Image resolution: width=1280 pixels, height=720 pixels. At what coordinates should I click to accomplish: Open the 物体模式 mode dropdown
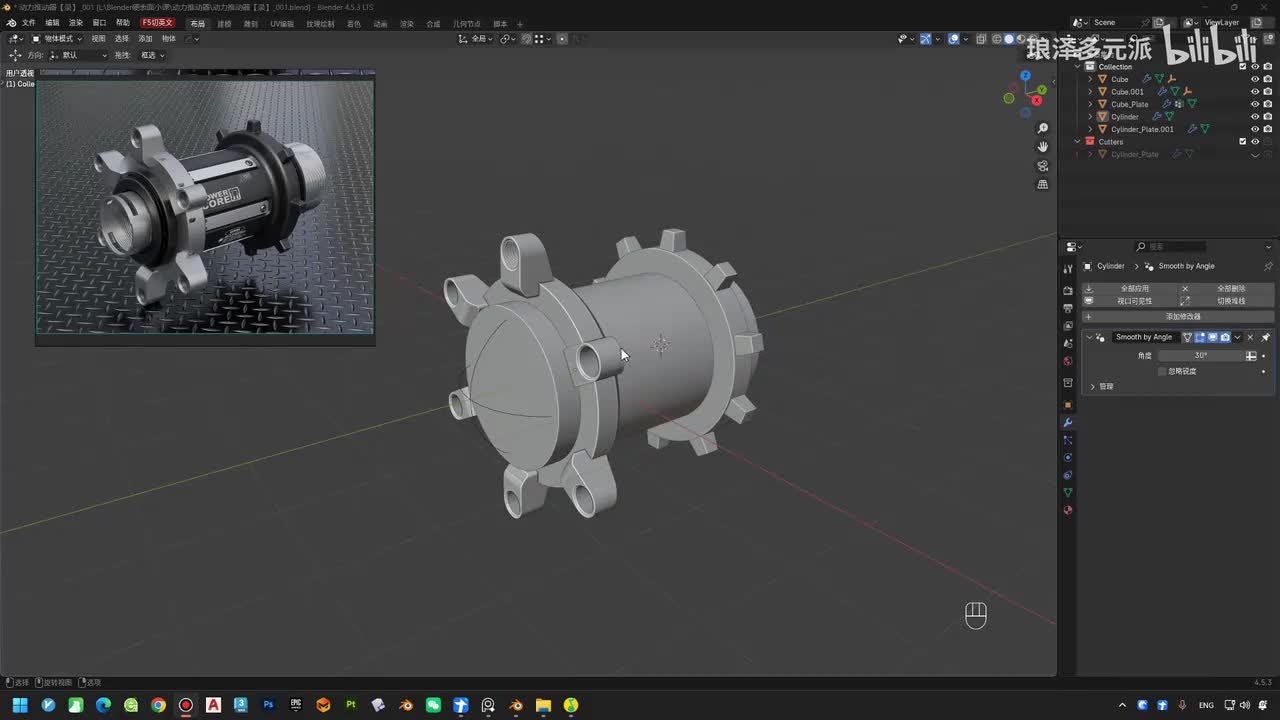click(x=56, y=39)
